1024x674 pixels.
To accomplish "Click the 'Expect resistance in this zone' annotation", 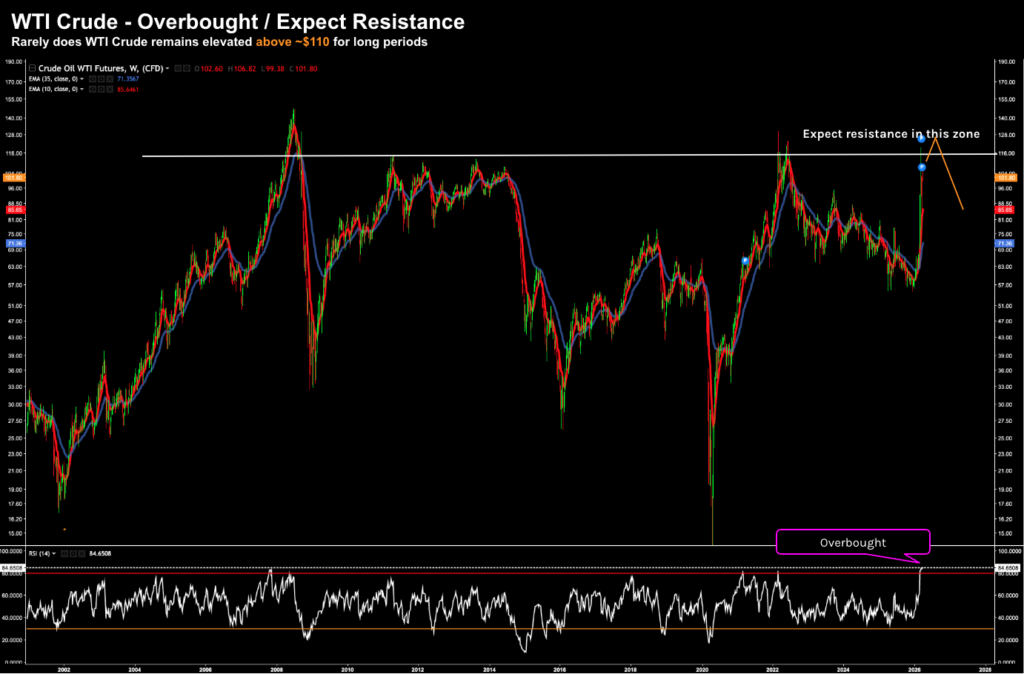I will click(890, 133).
